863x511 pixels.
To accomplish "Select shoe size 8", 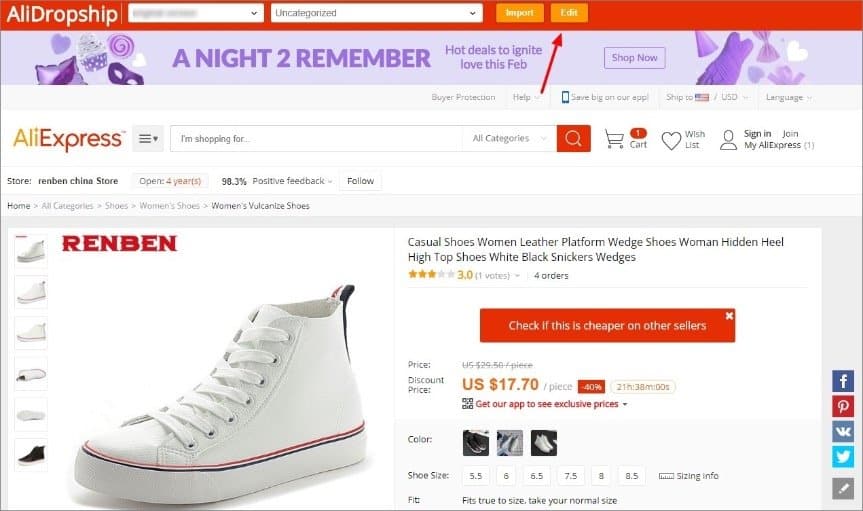I will (601, 476).
